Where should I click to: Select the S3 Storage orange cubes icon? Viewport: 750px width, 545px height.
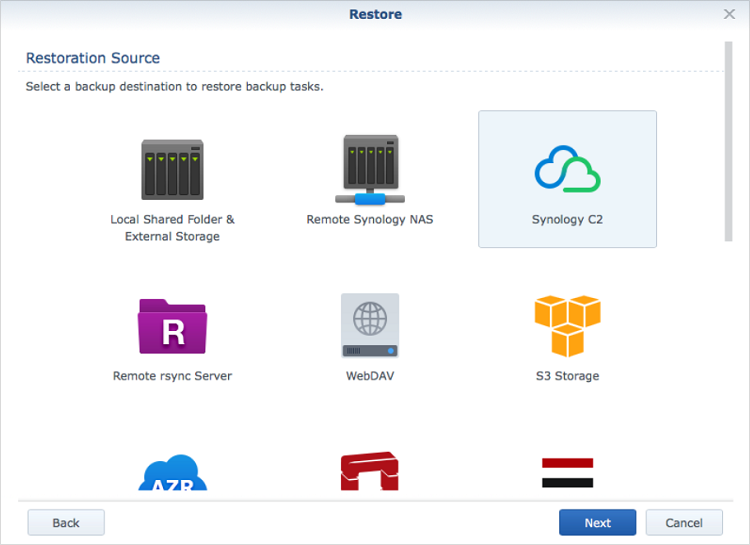[567, 326]
